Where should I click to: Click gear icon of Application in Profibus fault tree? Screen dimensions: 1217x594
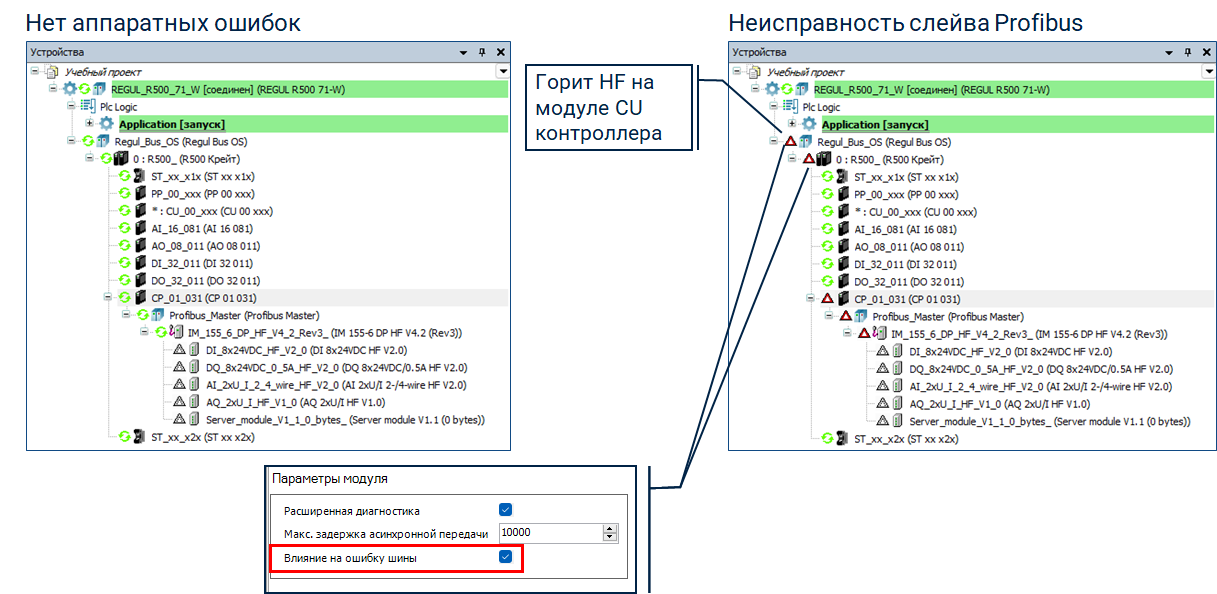click(810, 124)
